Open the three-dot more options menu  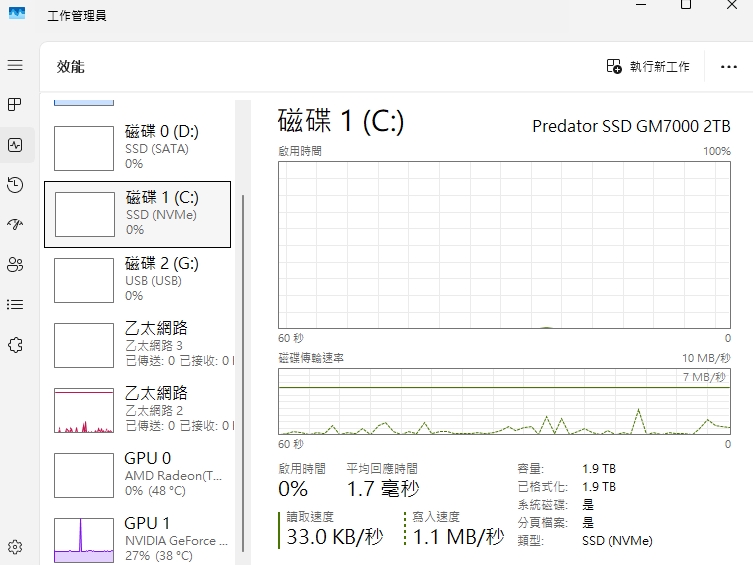[728, 67]
